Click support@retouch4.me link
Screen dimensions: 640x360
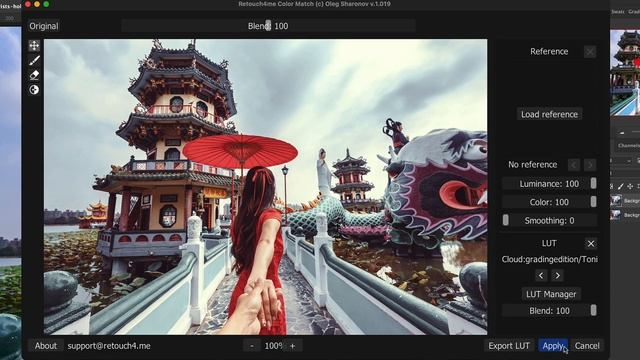[109, 346]
